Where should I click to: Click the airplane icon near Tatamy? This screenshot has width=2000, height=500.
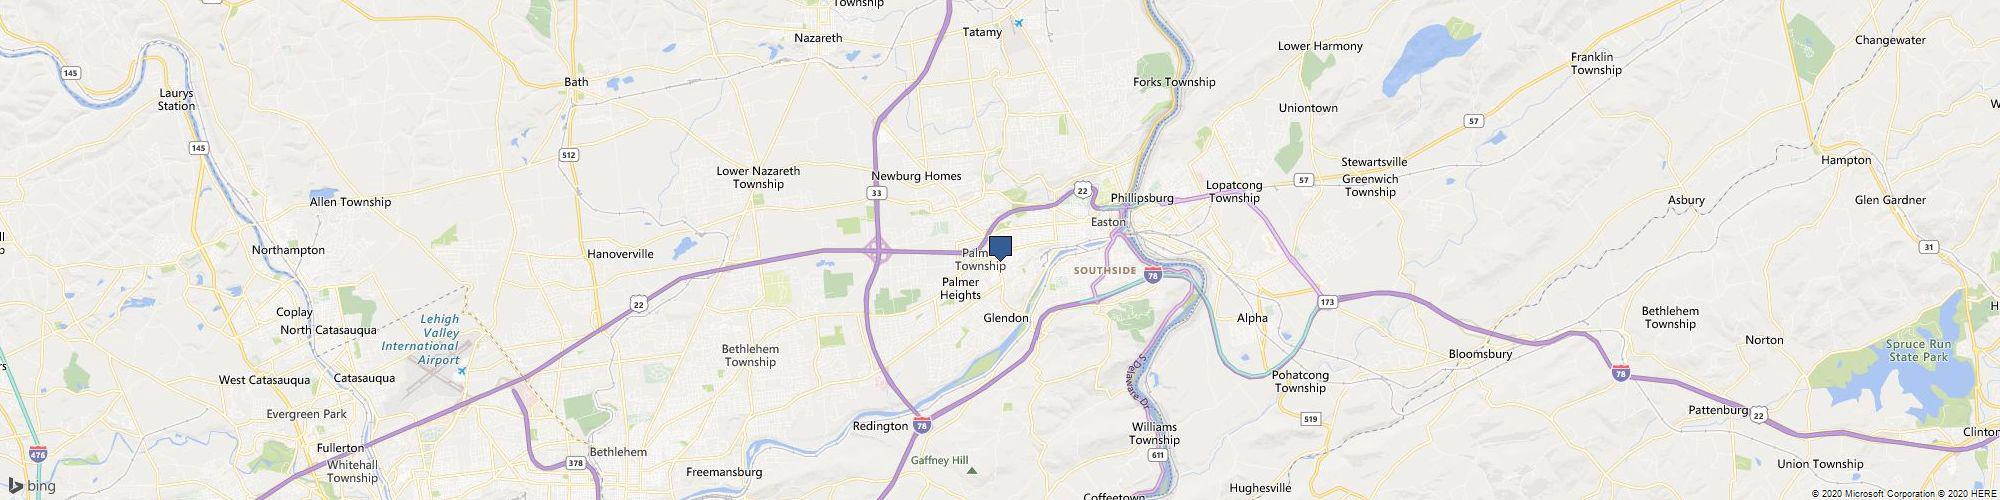[1019, 22]
